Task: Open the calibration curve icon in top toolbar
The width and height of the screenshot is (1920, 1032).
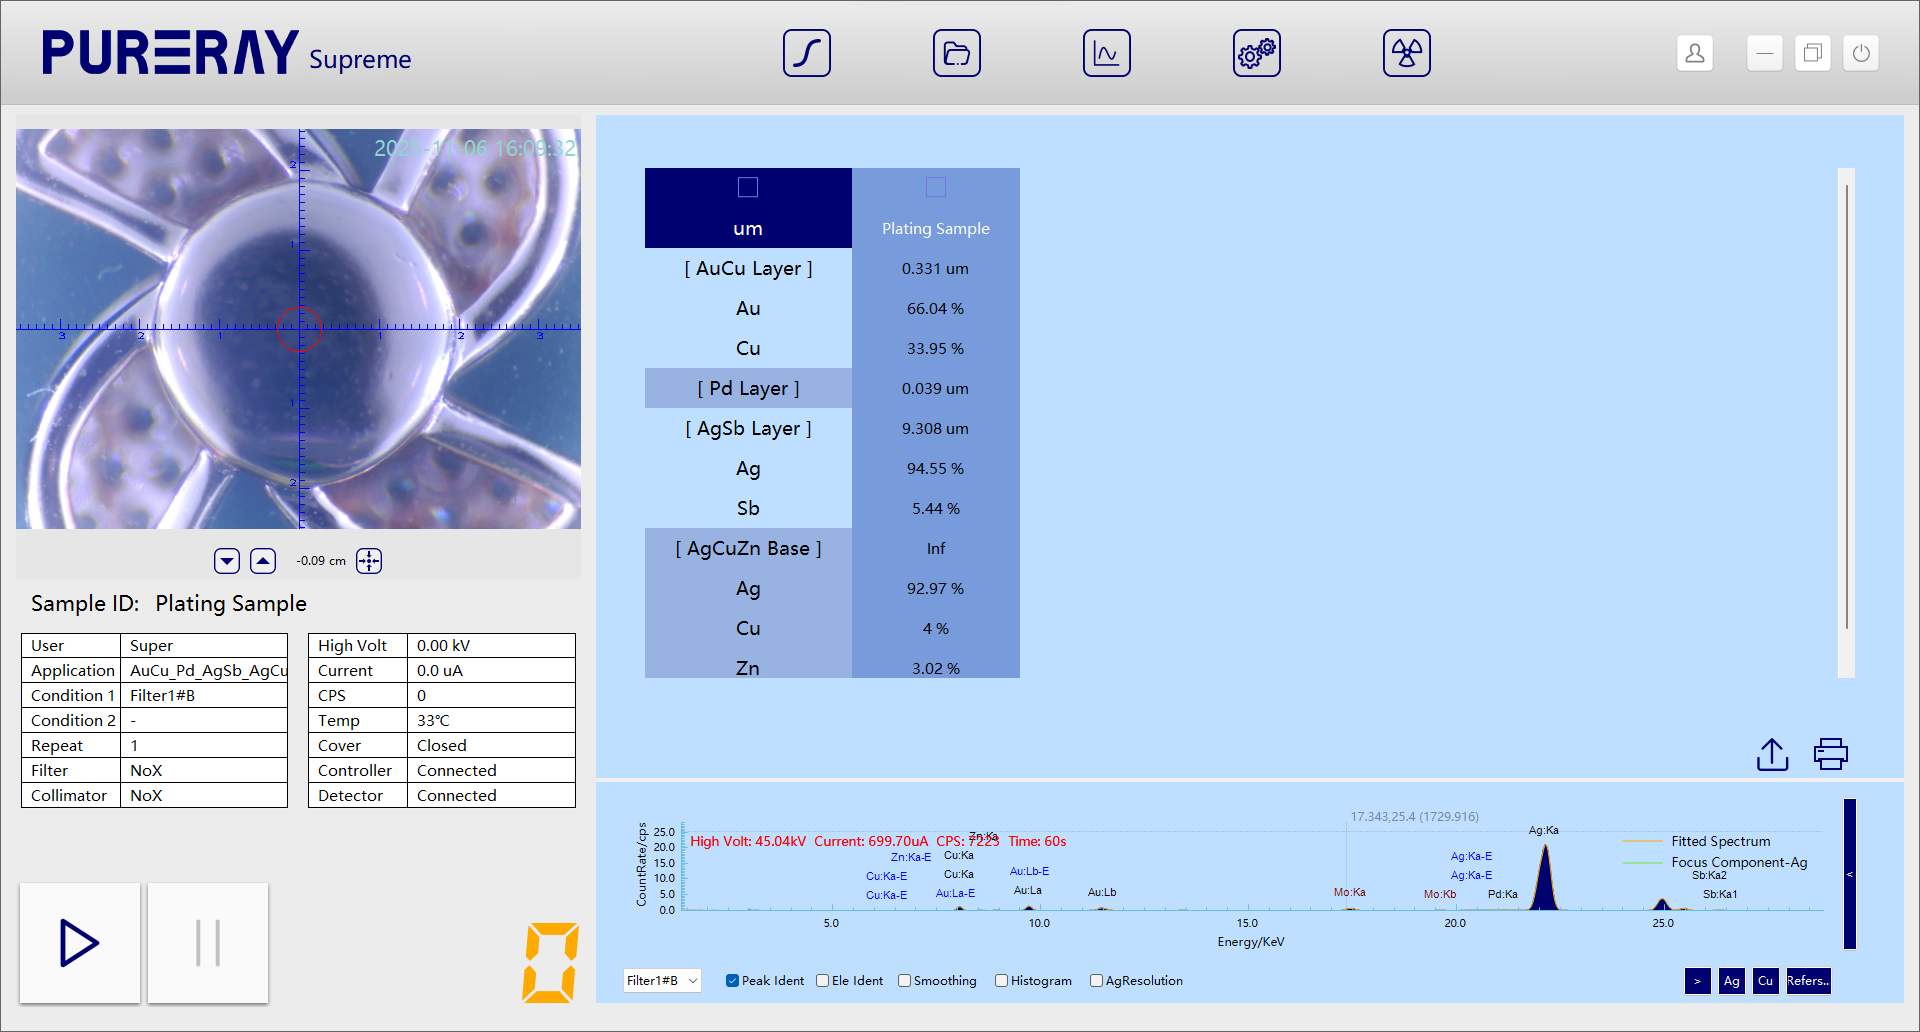Action: pyautogui.click(x=806, y=53)
